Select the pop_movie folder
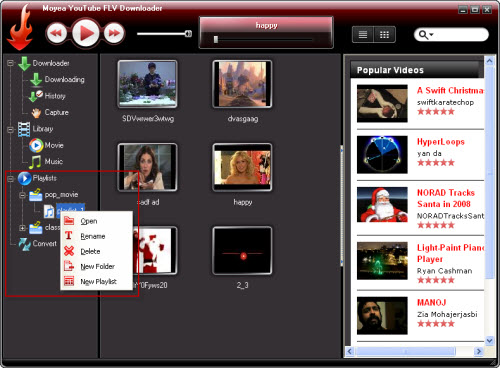 coord(61,195)
